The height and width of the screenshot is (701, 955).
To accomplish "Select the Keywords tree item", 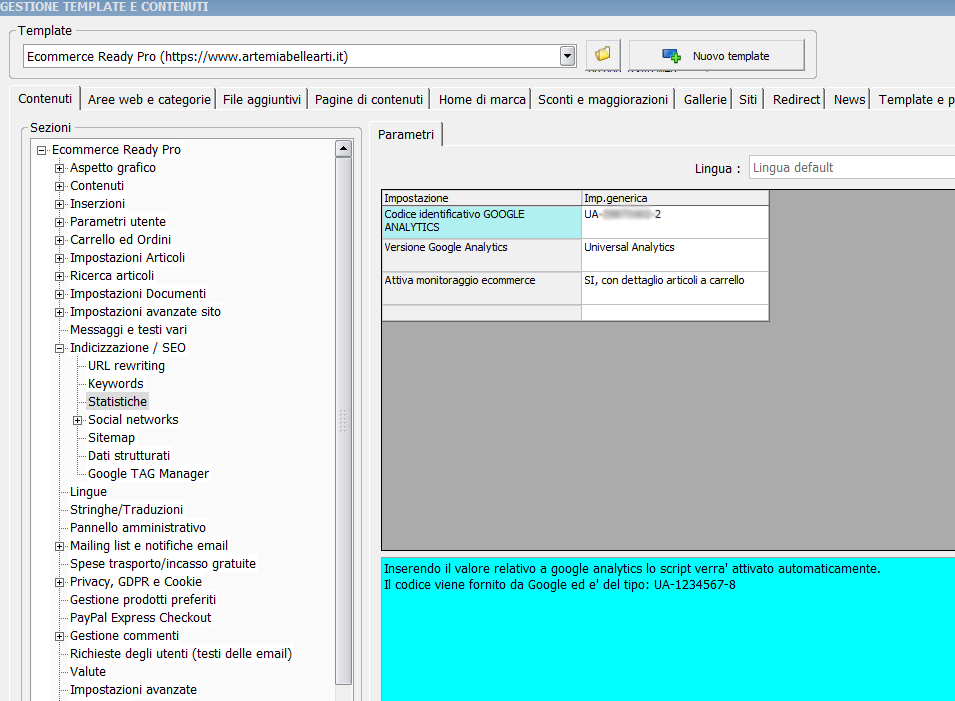I will [x=116, y=384].
